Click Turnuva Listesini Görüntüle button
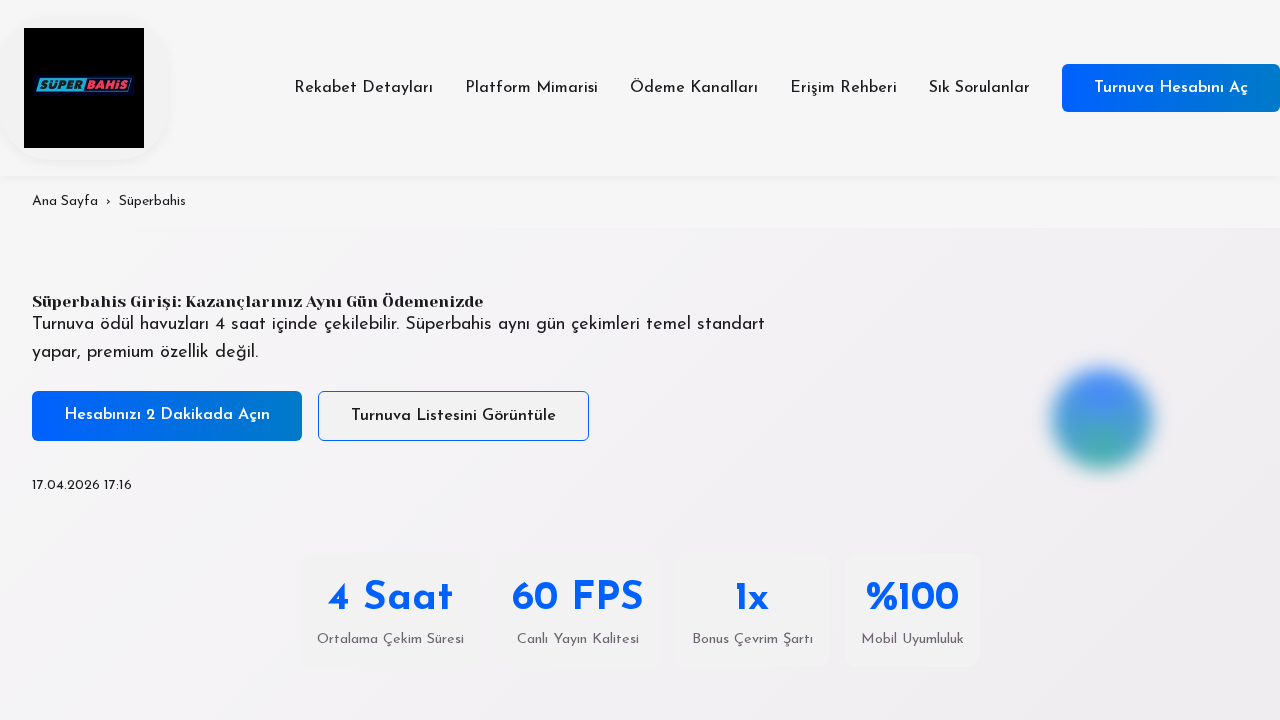Screen dimensions: 1280x720 [x=453, y=415]
